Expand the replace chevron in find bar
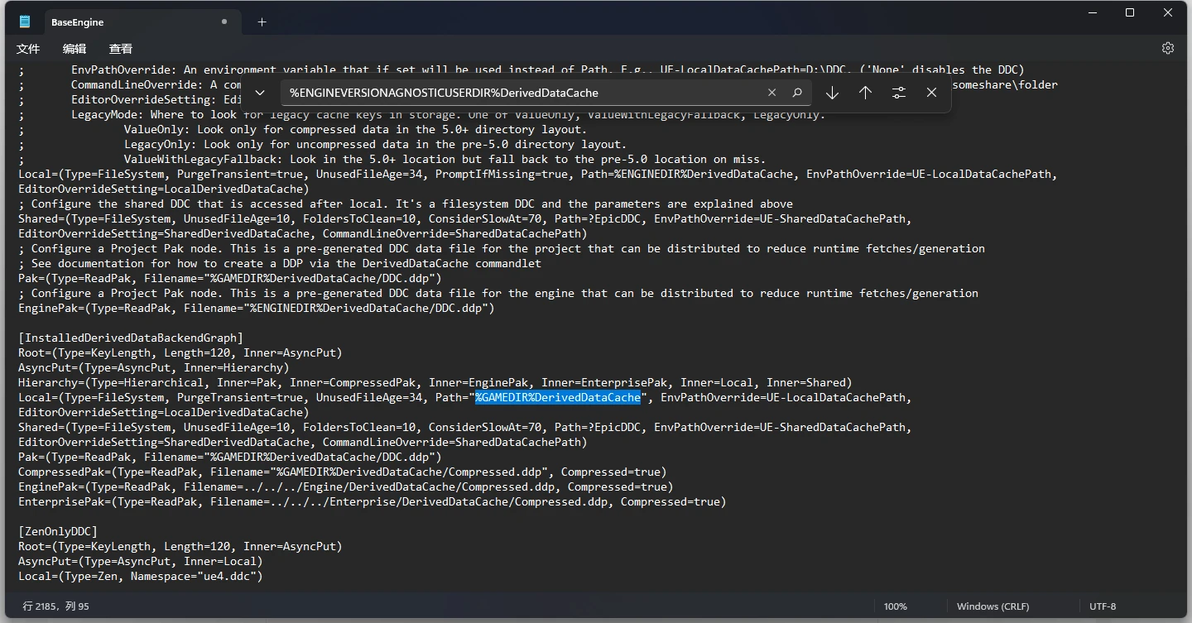 [260, 93]
